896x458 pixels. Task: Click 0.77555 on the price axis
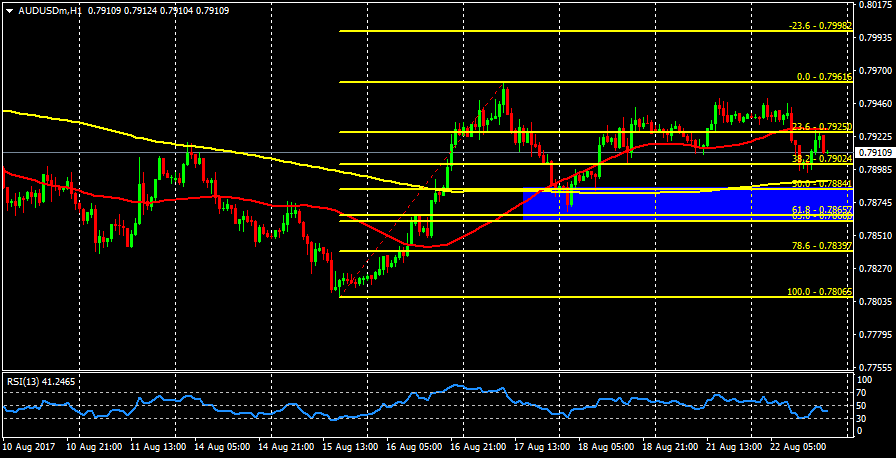pyautogui.click(x=876, y=367)
